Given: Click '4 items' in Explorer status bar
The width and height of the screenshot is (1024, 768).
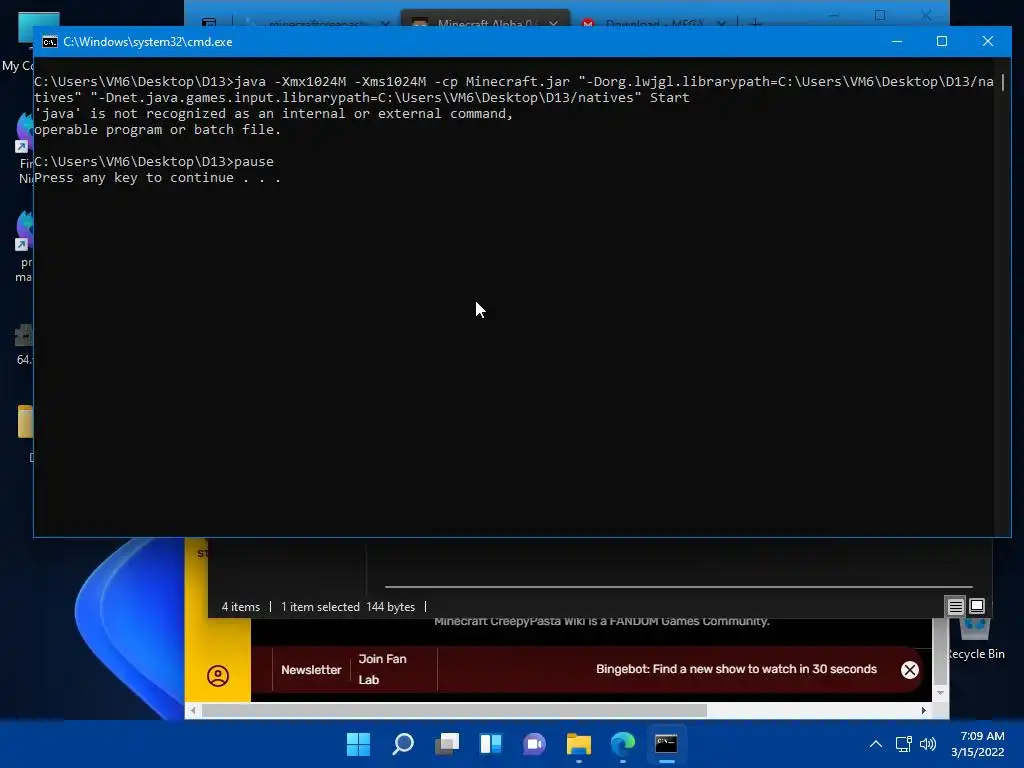Looking at the screenshot, I should [x=240, y=607].
